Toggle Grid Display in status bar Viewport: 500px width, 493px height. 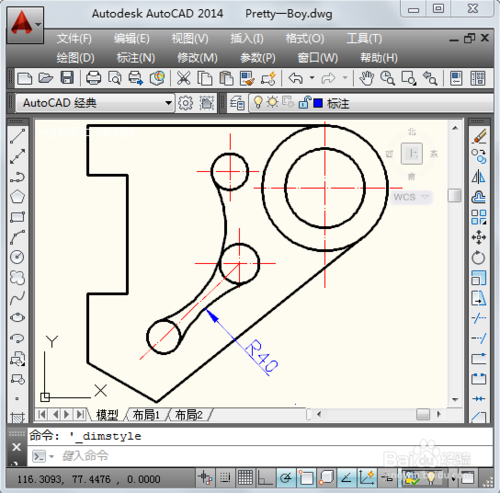tap(245, 479)
